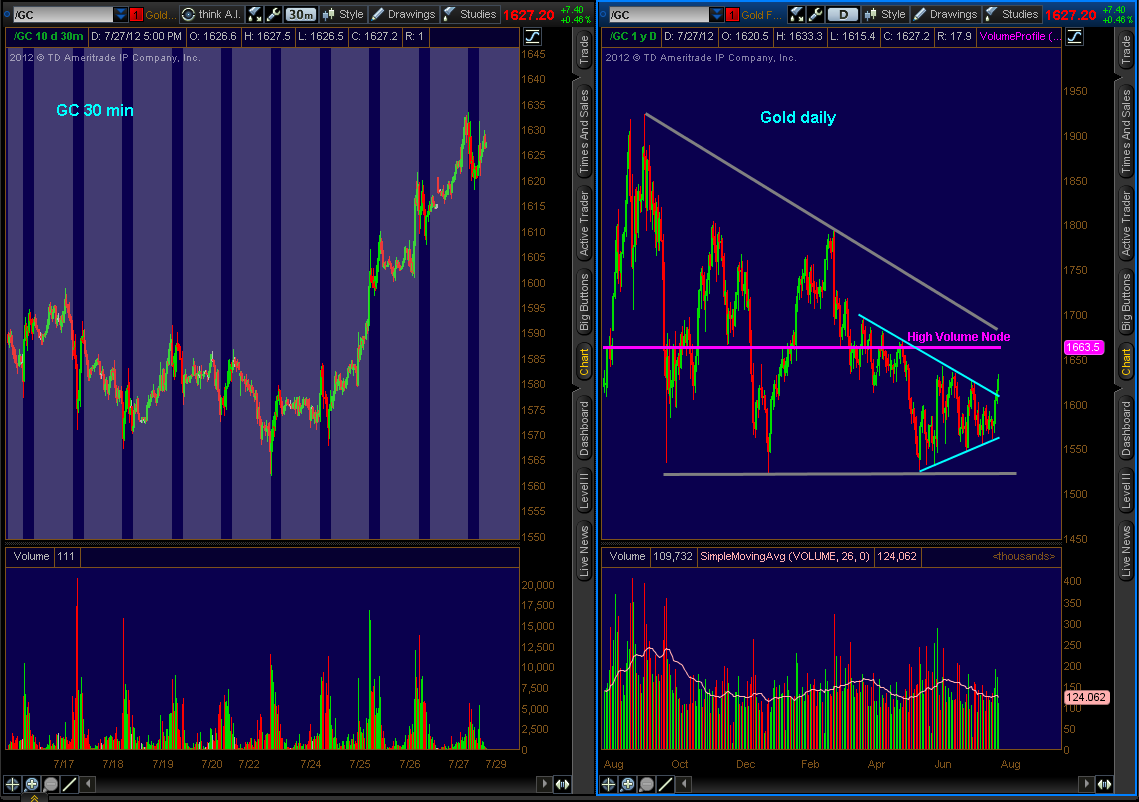The width and height of the screenshot is (1139, 802).
Task: Select the crosshair pan tool below daily chart
Action: coord(610,784)
